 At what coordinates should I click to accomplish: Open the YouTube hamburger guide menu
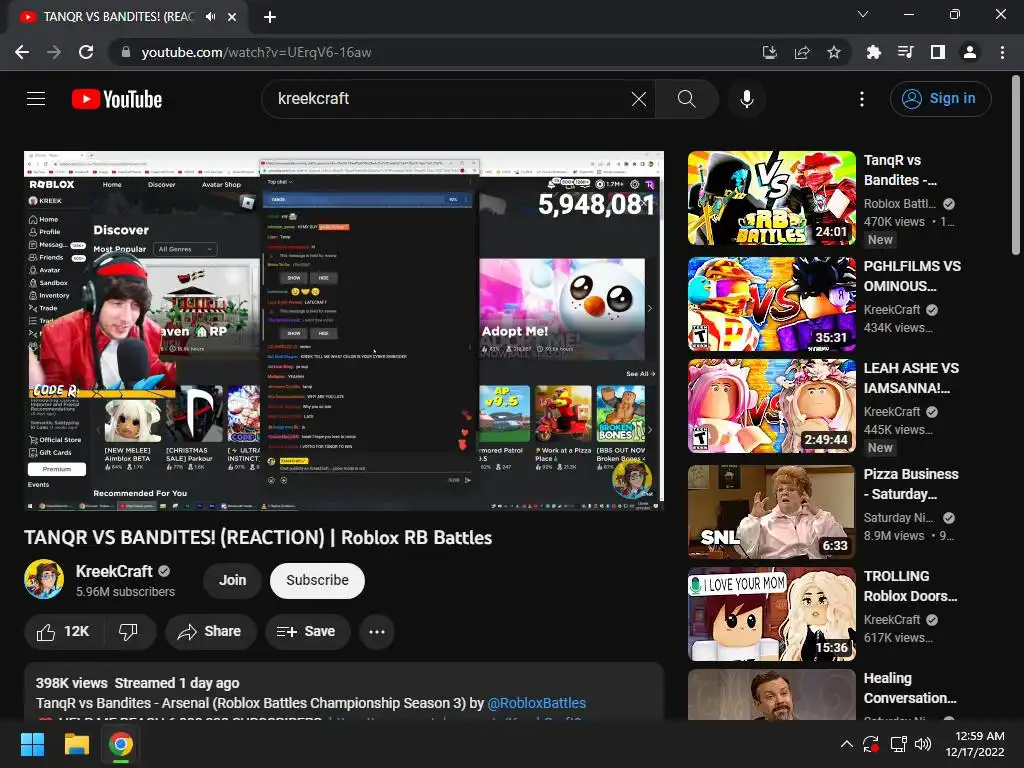36,99
